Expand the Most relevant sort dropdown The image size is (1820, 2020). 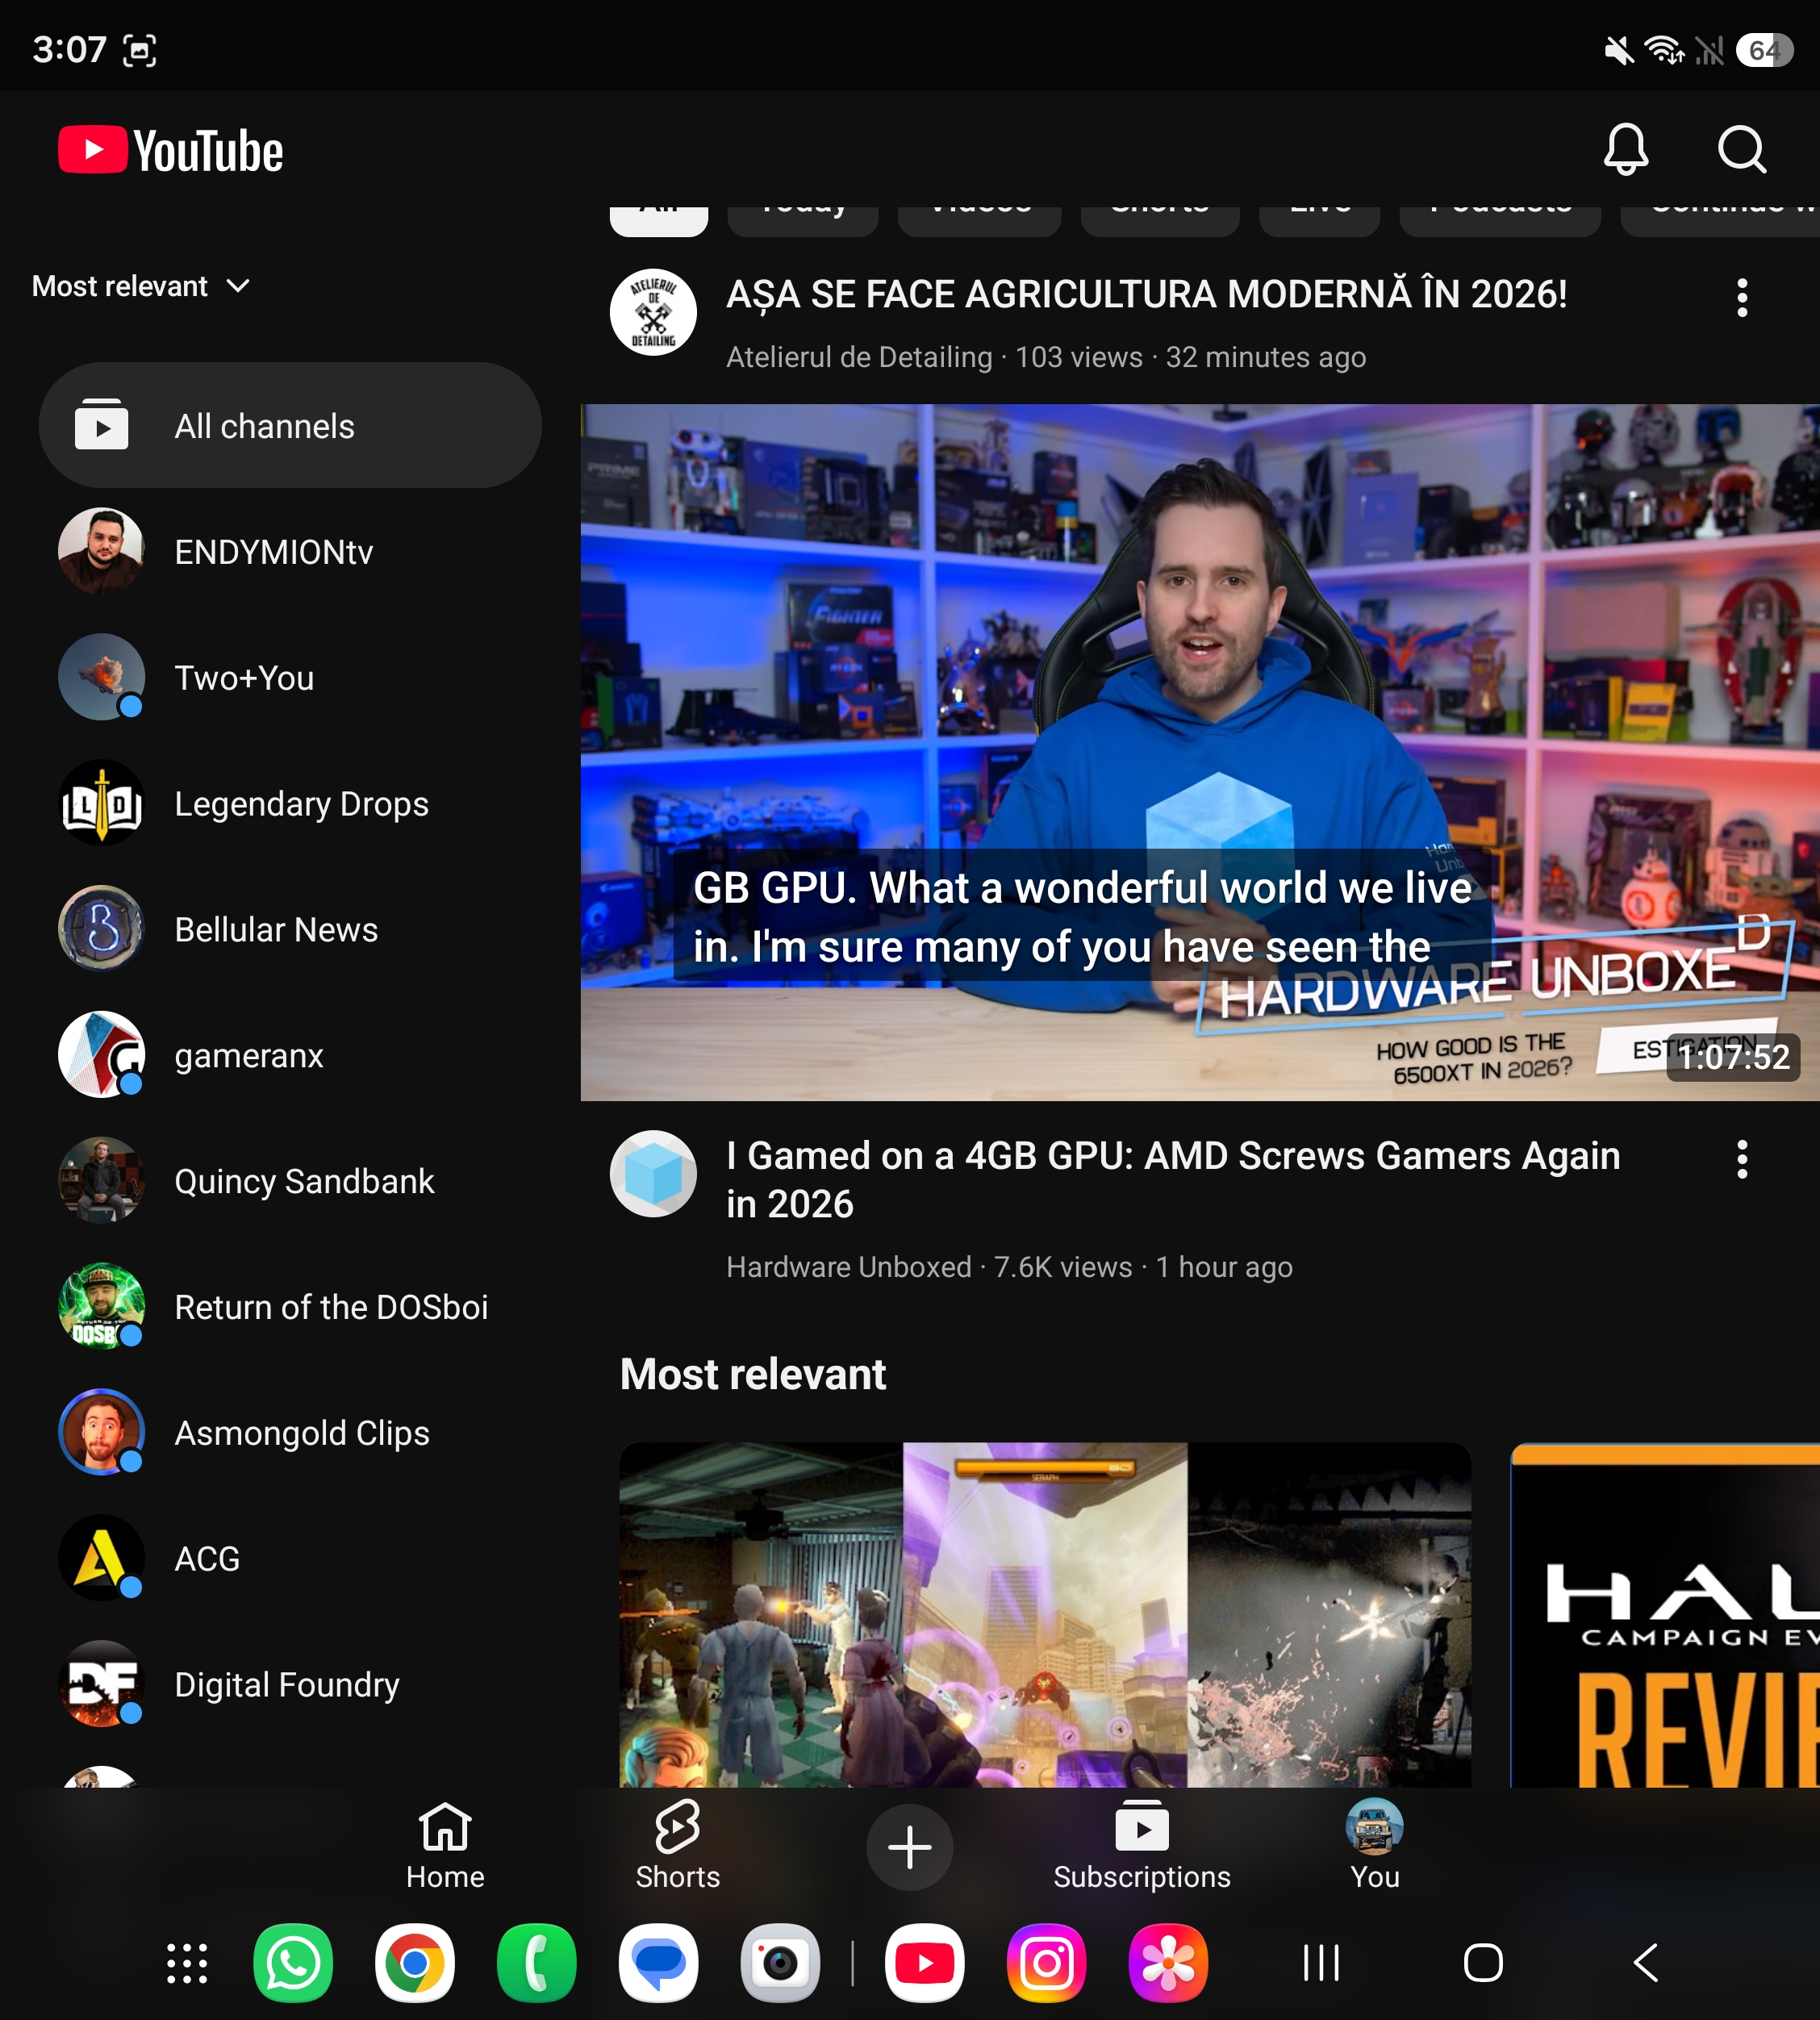[x=141, y=286]
